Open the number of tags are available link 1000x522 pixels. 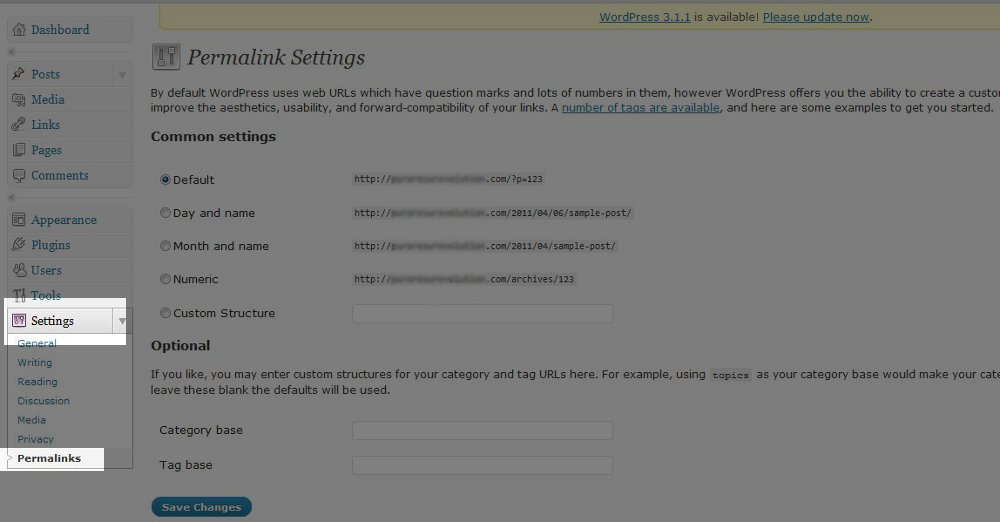(640, 108)
